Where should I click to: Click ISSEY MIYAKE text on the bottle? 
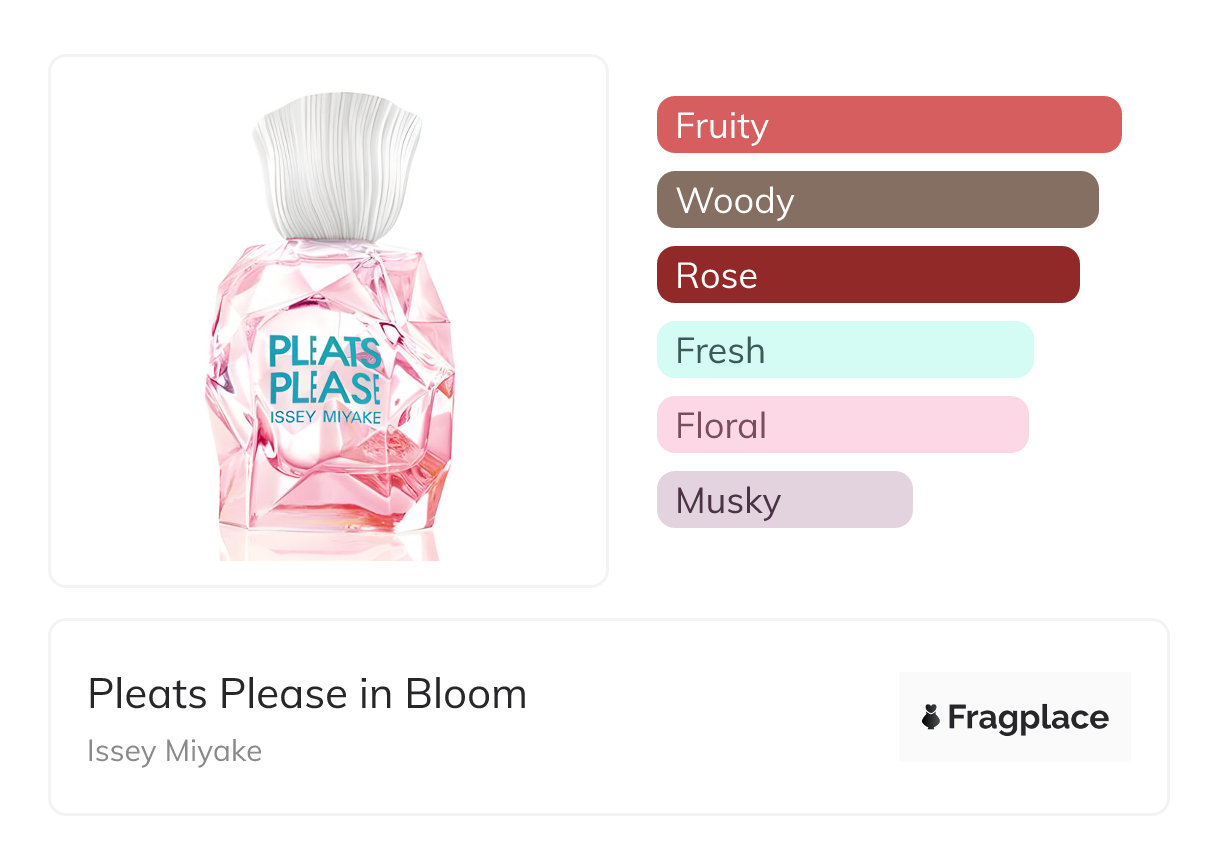pos(324,416)
